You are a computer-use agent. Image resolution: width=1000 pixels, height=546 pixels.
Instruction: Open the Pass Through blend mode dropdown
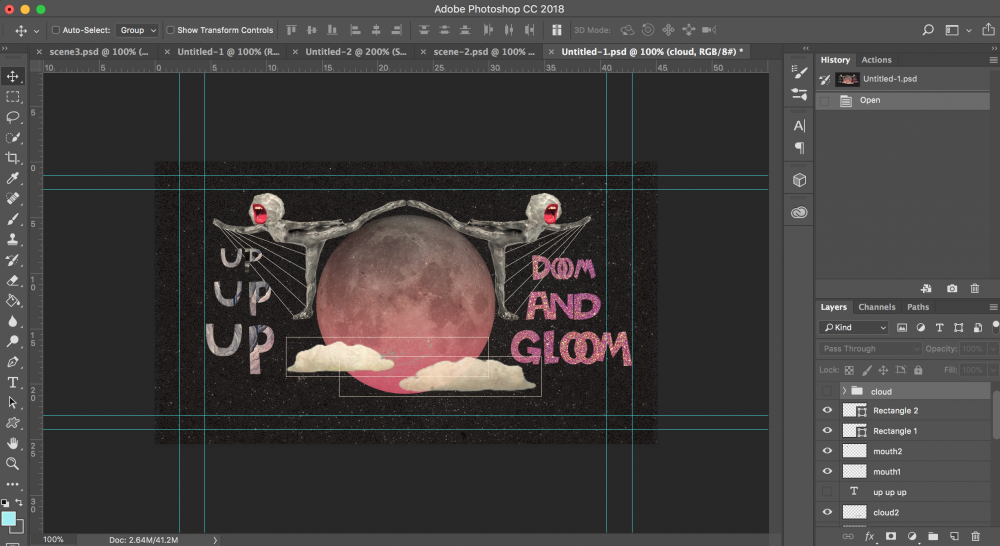point(870,348)
